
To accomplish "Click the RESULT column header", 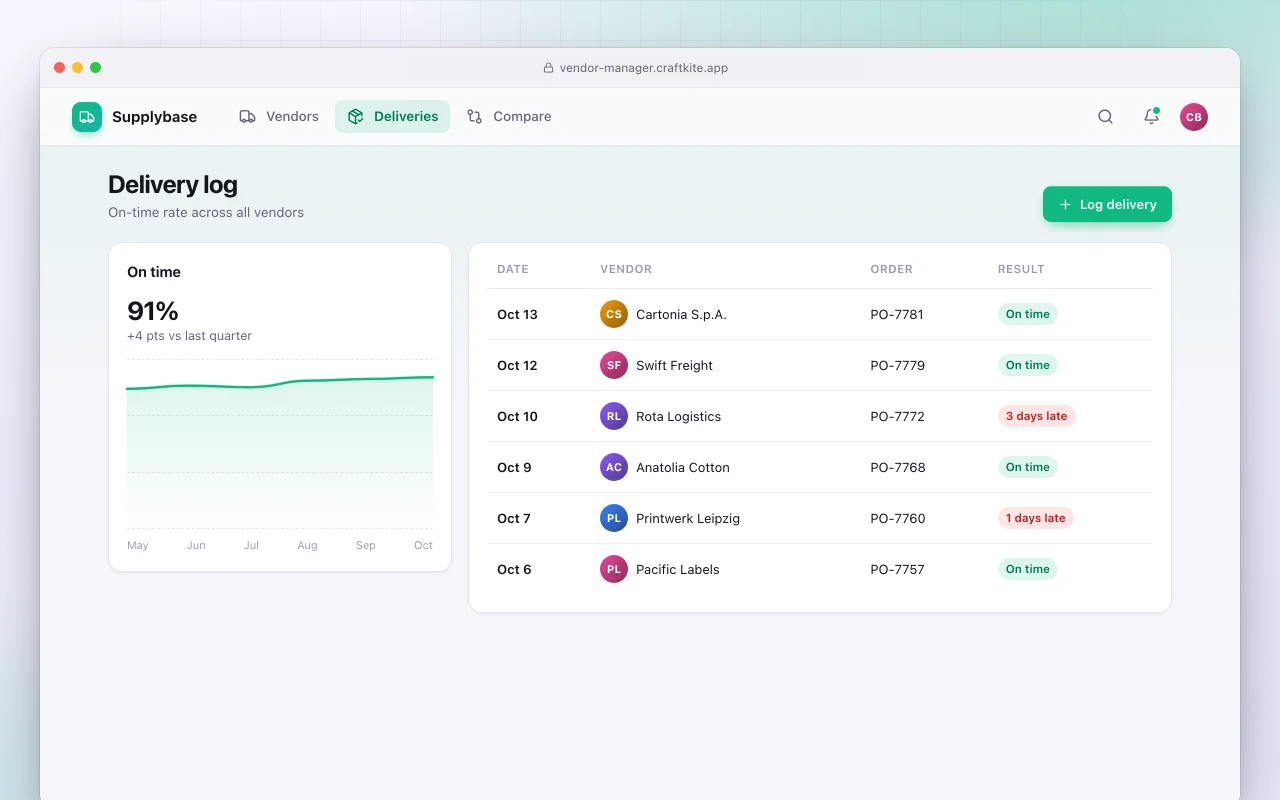I will (x=1021, y=269).
